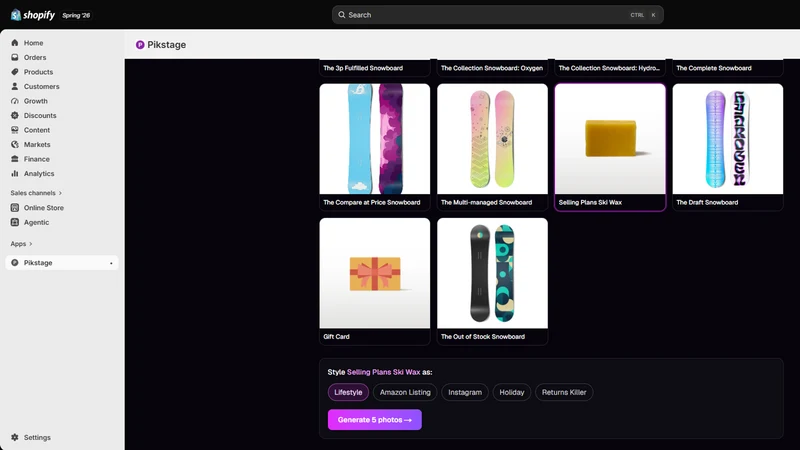This screenshot has height=450, width=800.
Task: Click the Customers person icon
Action: [15, 86]
